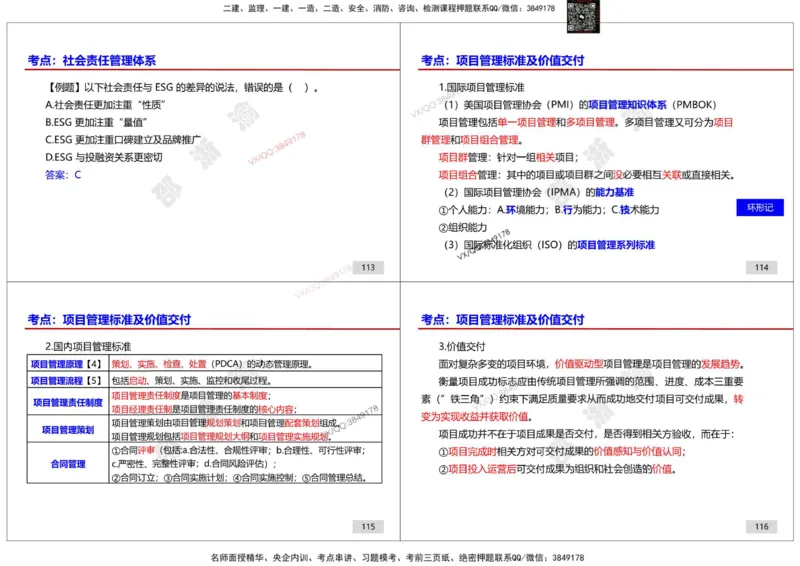Viewport: 800px width, 566px height.
Task: Click the line mentioning 项目管理规划大纲
Action: click(221, 436)
